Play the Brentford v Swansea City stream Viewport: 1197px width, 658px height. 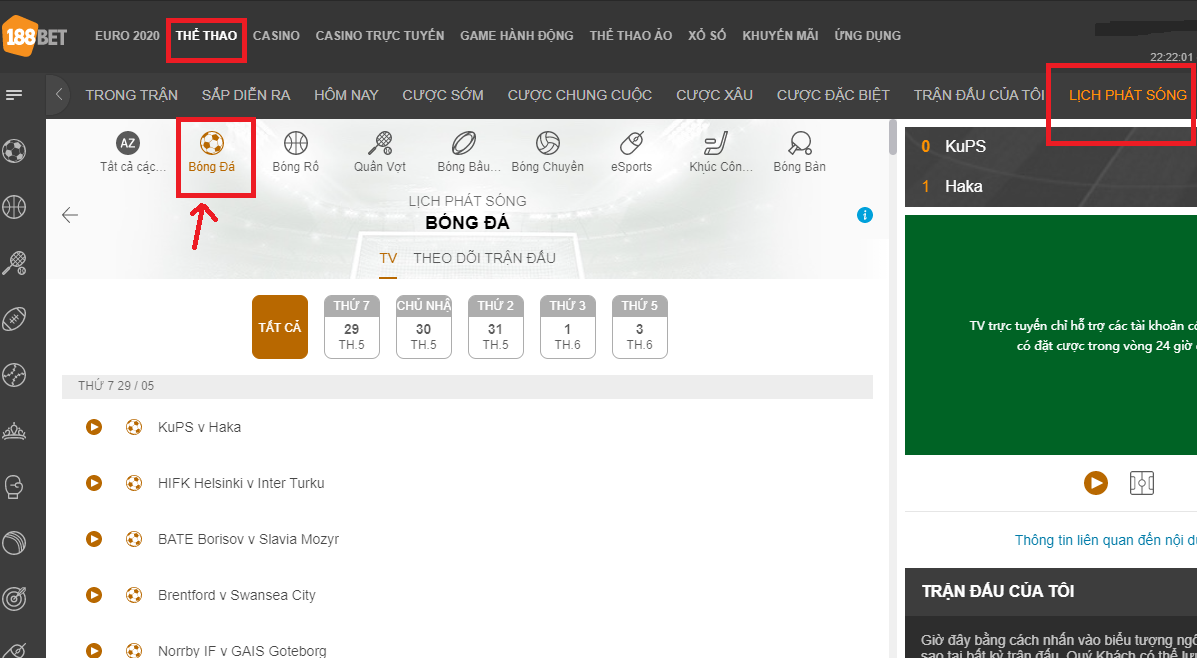(94, 595)
